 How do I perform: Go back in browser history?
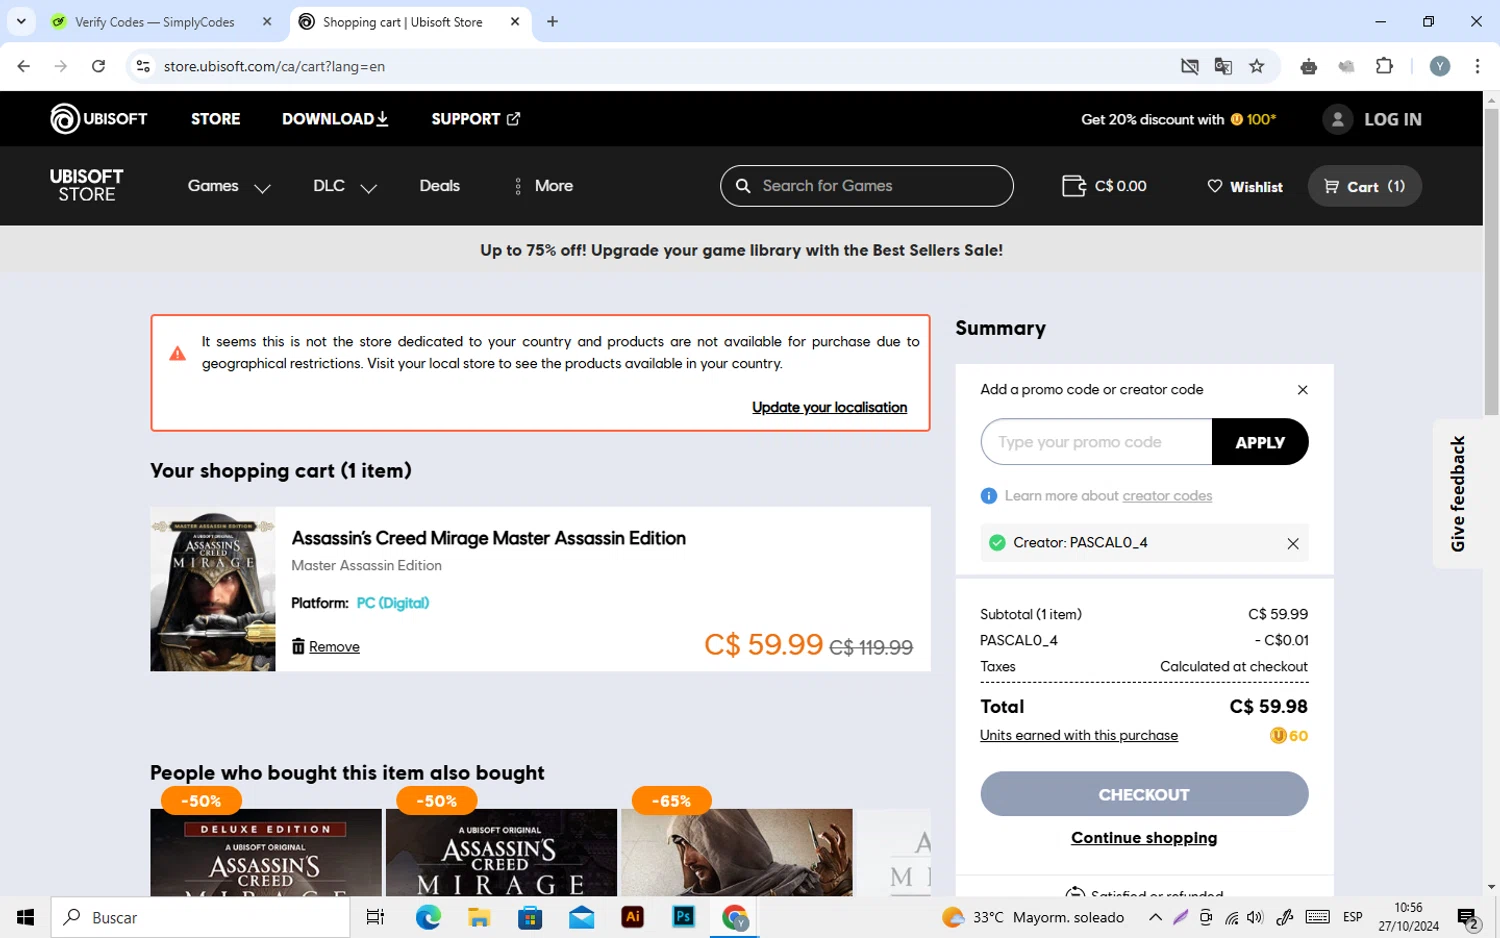pyautogui.click(x=24, y=66)
